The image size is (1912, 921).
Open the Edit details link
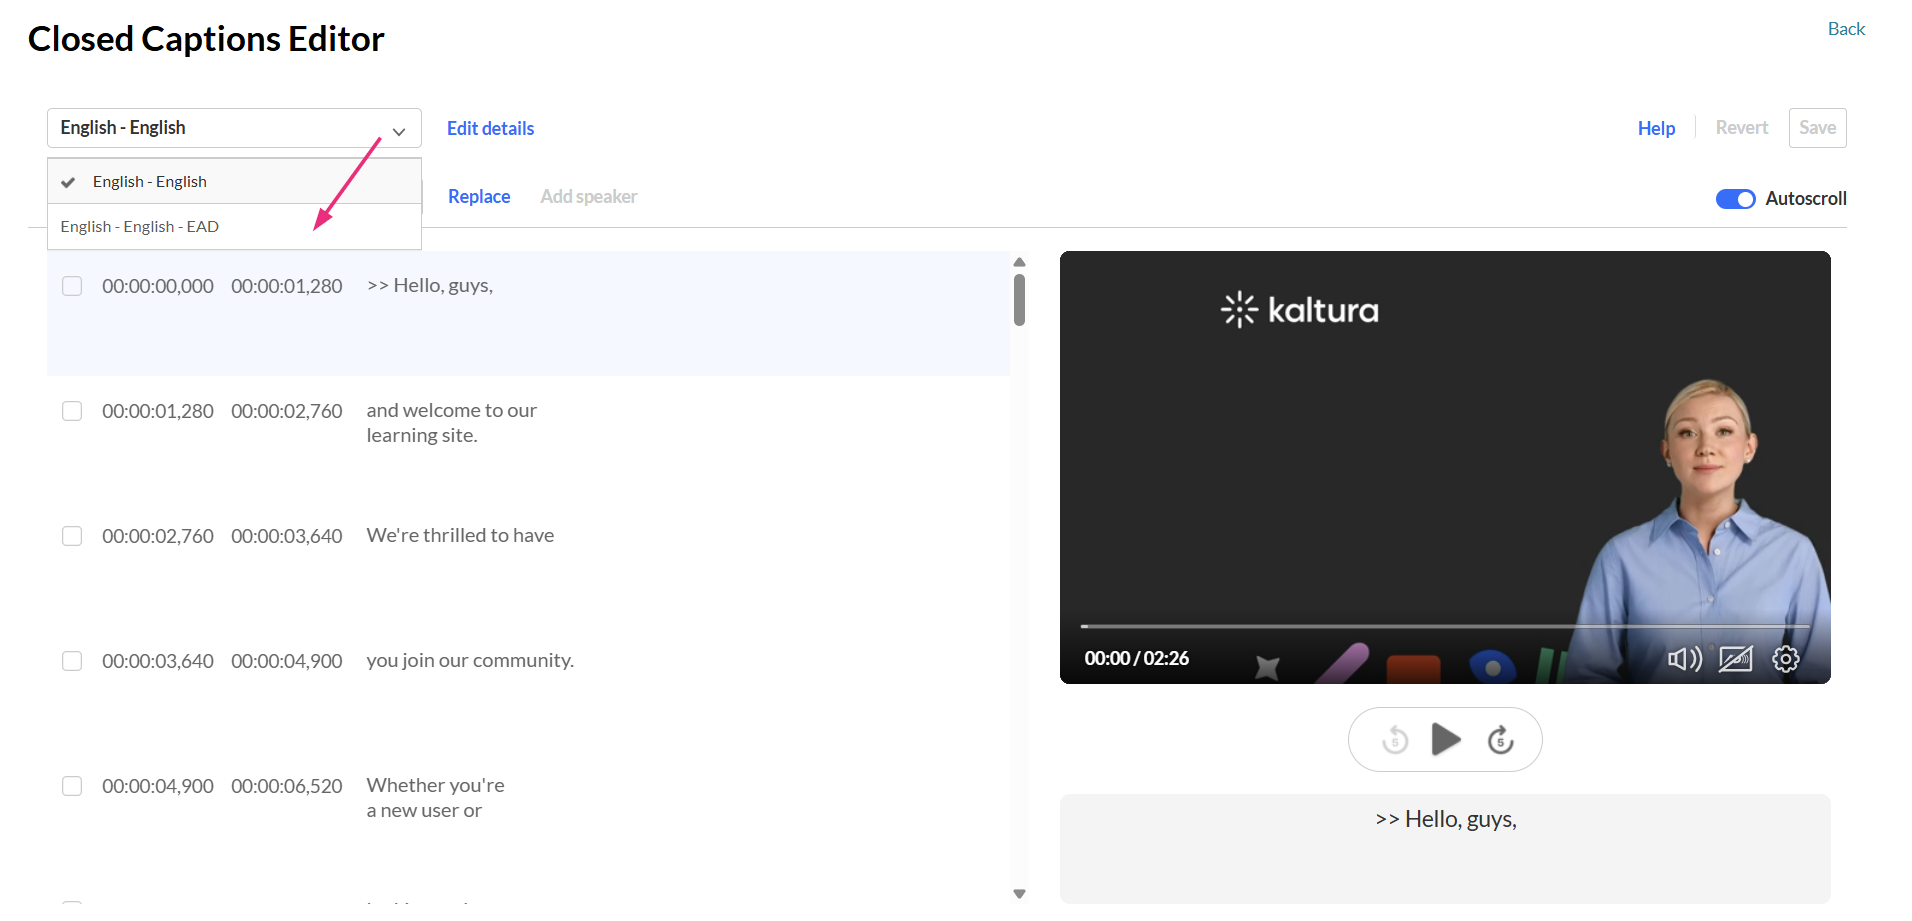[x=490, y=128]
